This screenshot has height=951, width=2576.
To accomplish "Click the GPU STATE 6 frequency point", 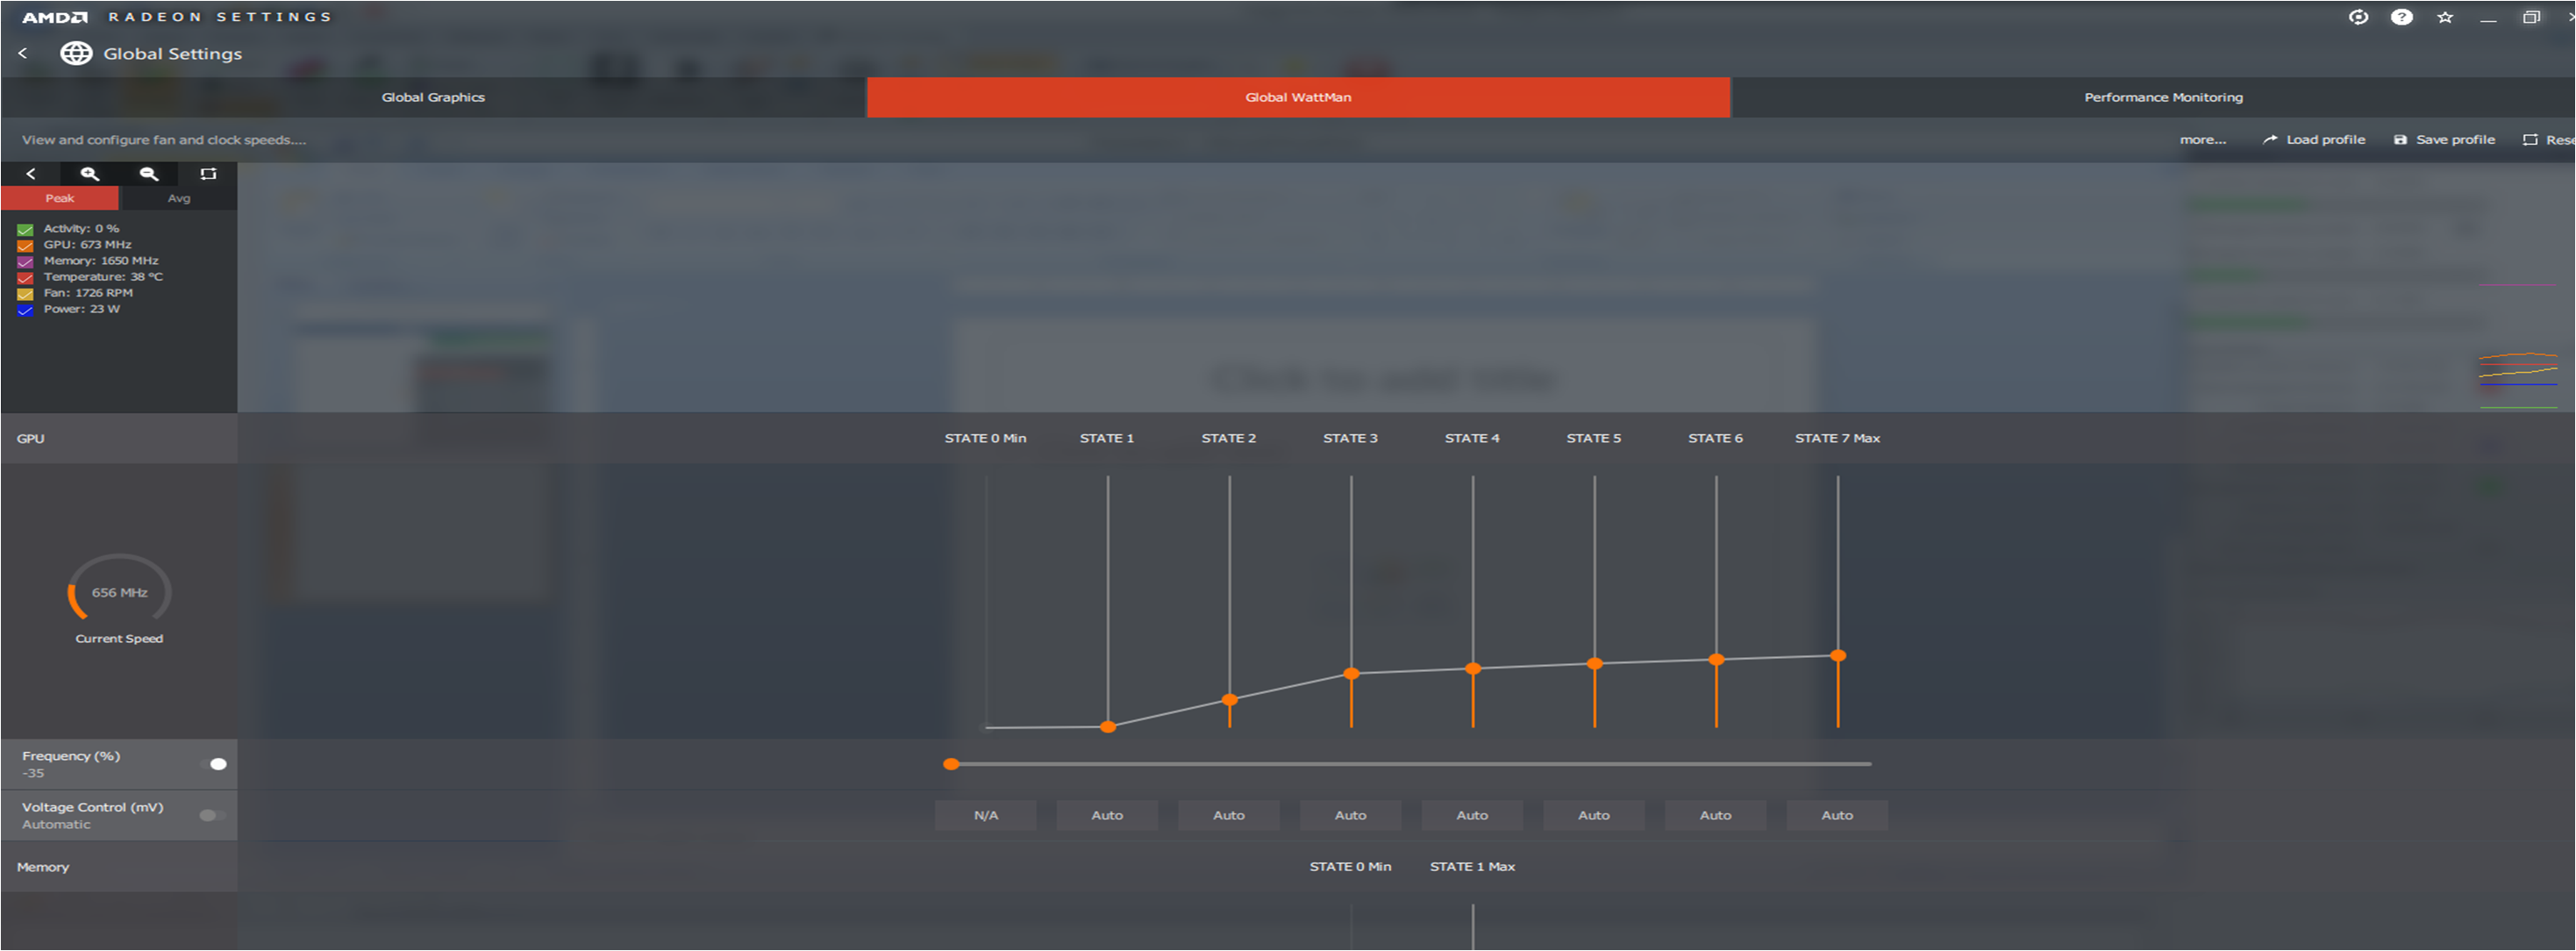I will click(x=1716, y=659).
